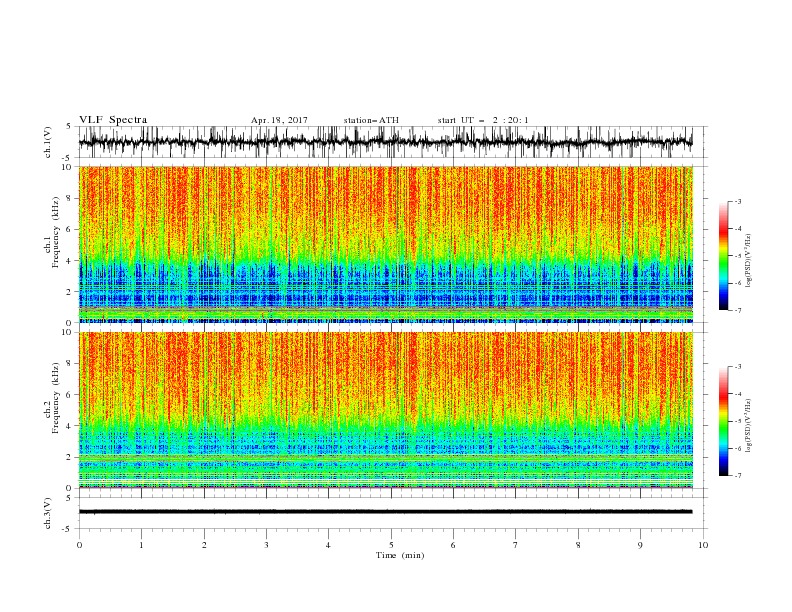
Task: Click the "Time (min)" axis title
Action: pyautogui.click(x=400, y=555)
